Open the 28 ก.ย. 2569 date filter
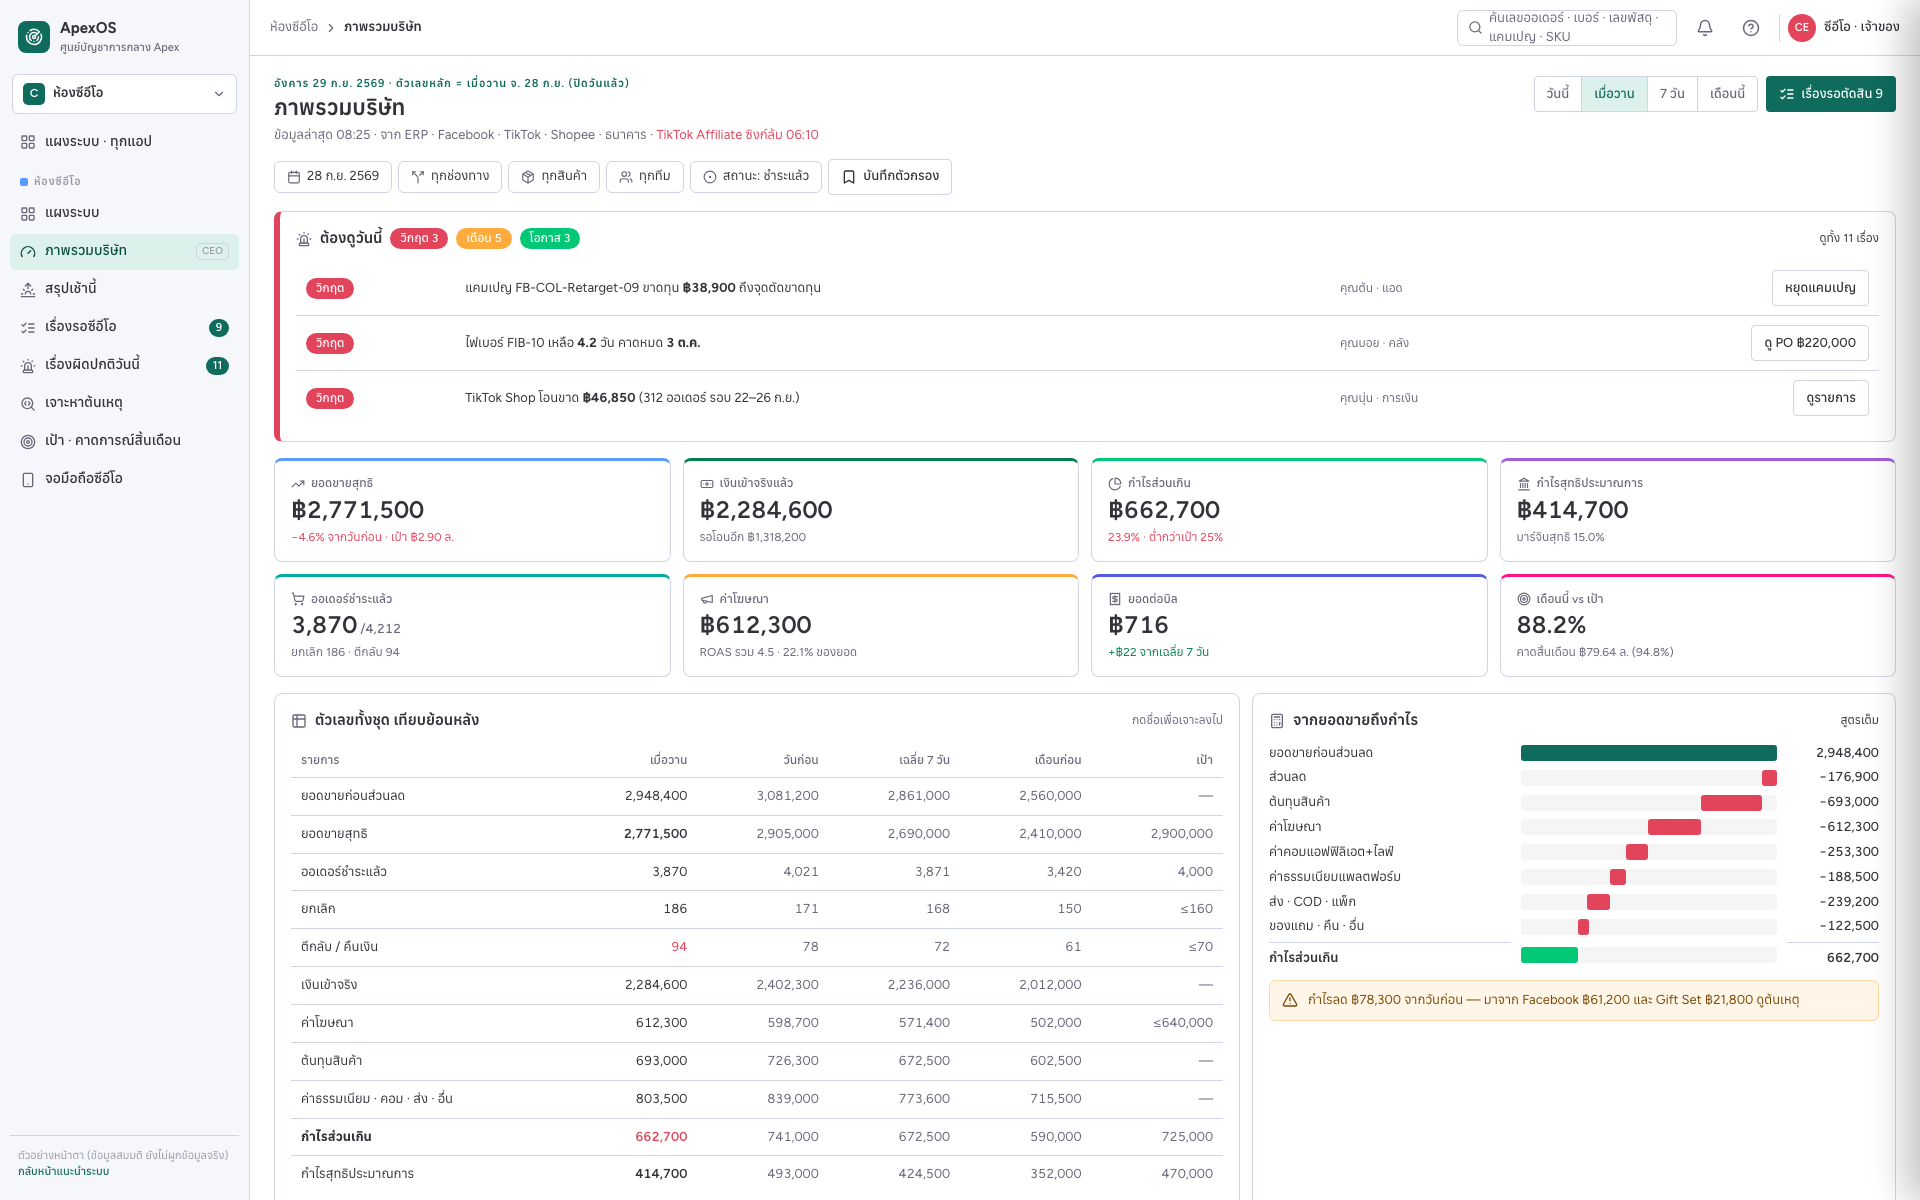1920x1200 pixels. tap(333, 176)
